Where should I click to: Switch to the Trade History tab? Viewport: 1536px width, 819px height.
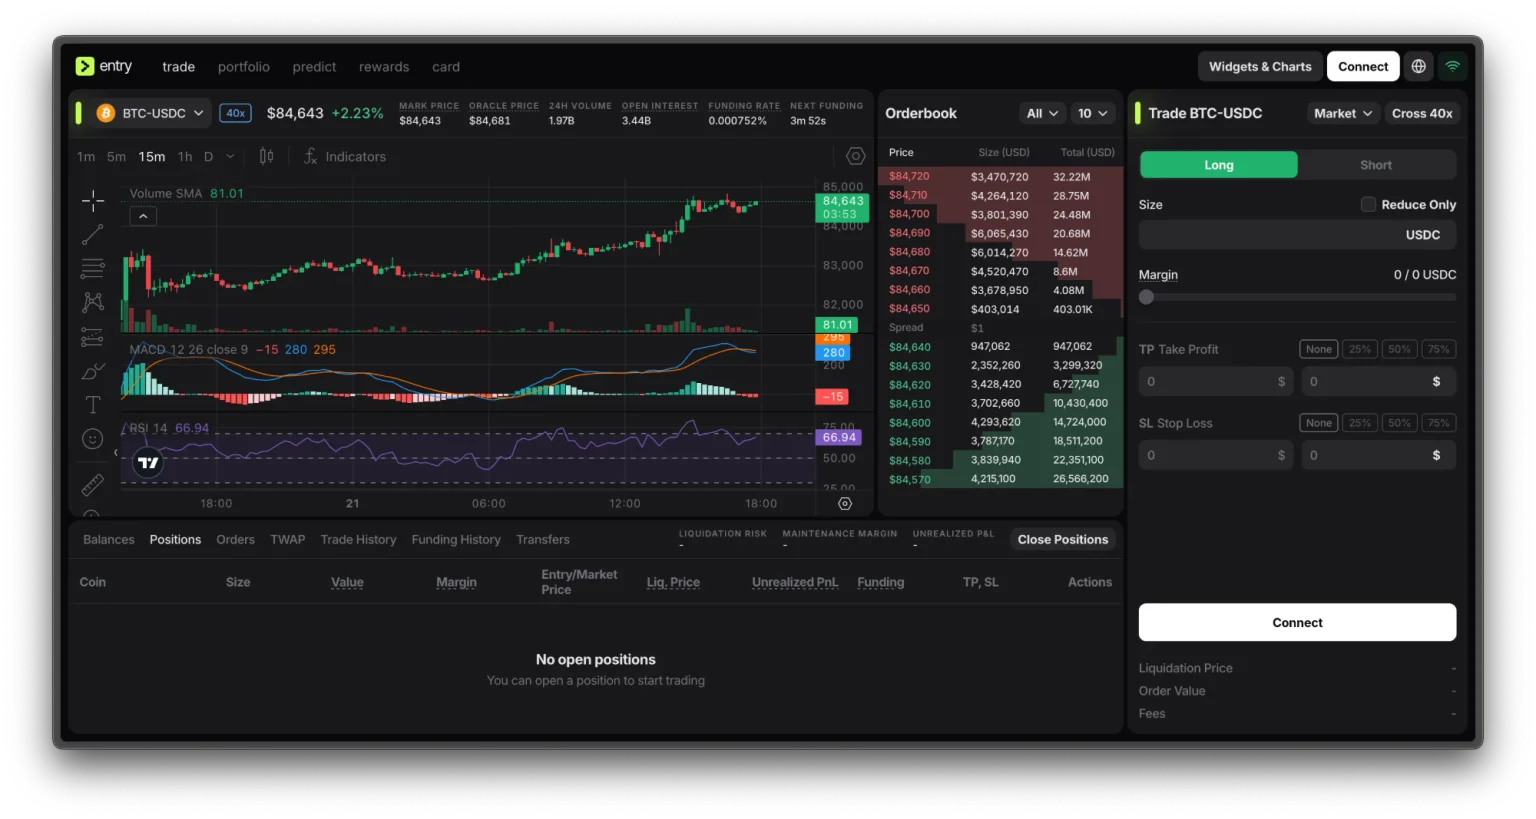tap(358, 539)
